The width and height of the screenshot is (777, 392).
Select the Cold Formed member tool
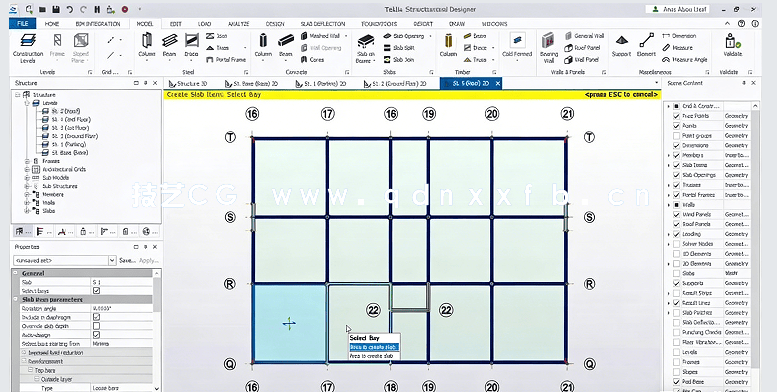click(517, 46)
